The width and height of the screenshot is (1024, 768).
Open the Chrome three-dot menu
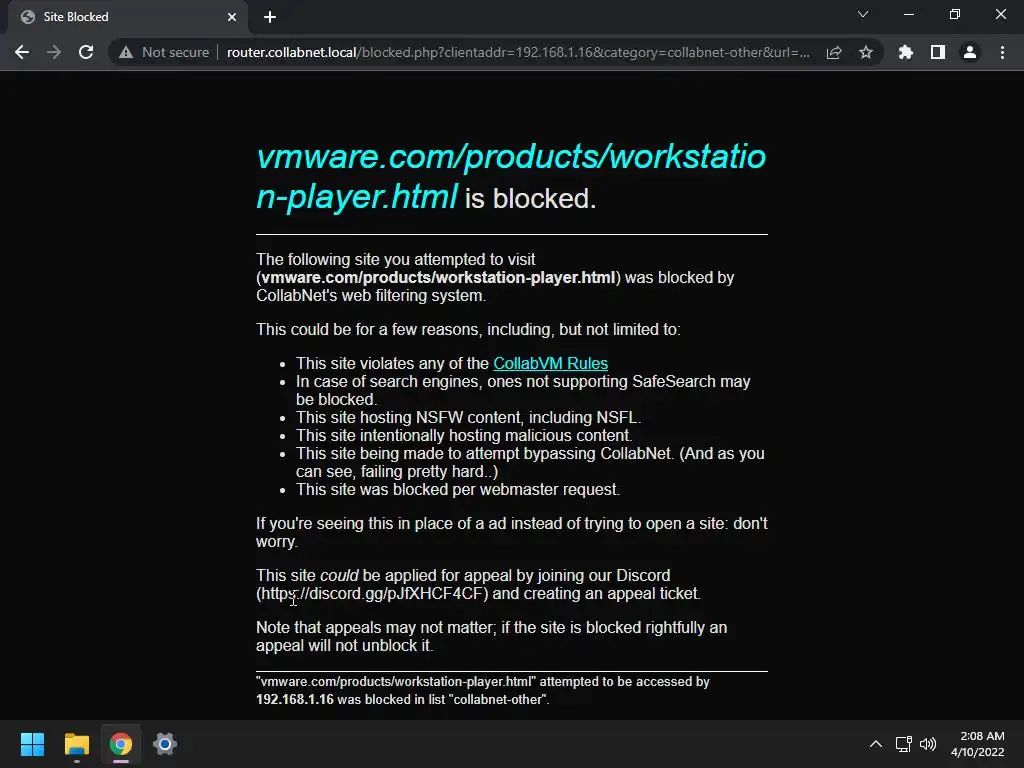click(x=1002, y=52)
